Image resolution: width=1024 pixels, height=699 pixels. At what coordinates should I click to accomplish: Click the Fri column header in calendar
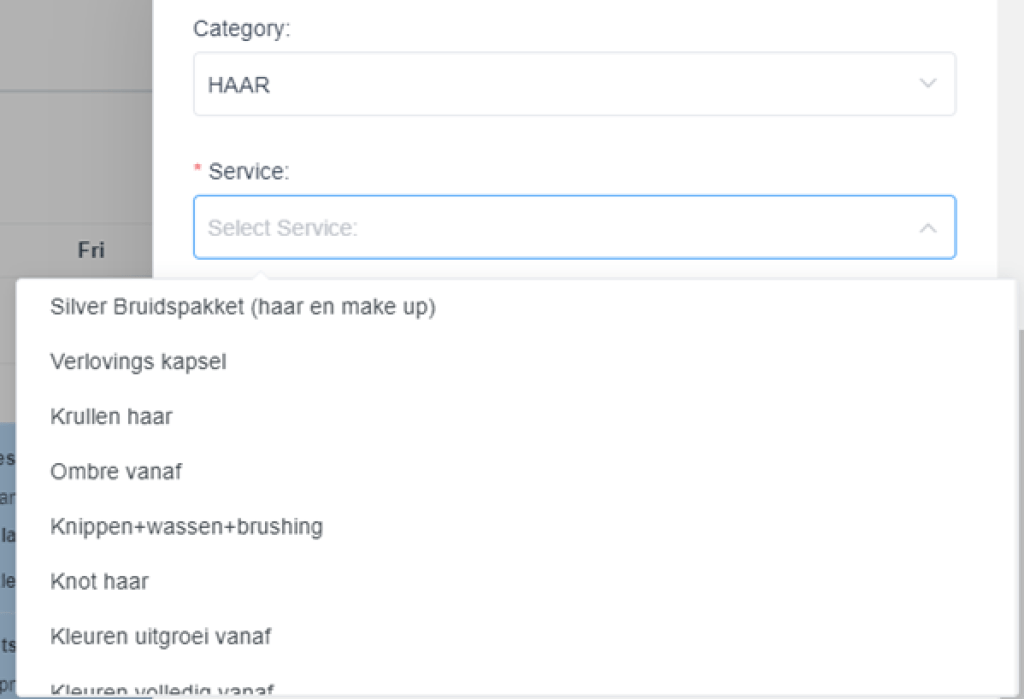[x=91, y=250]
